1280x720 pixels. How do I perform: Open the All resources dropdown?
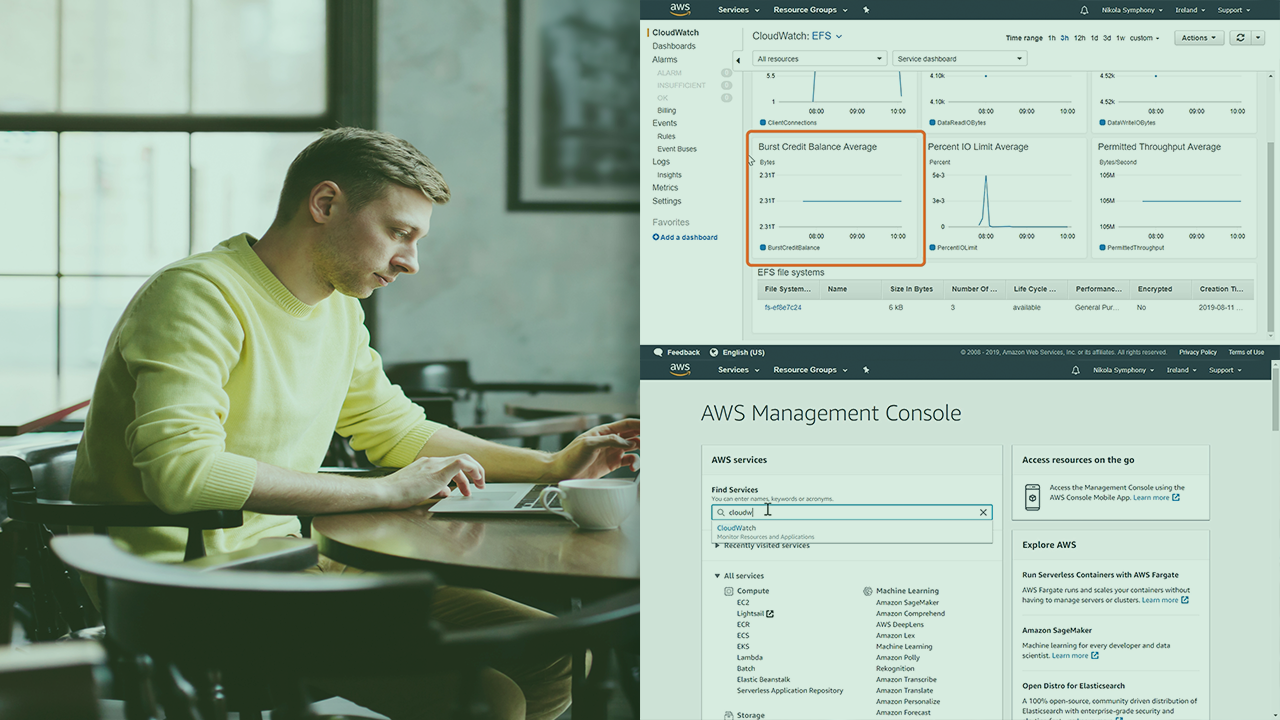[819, 58]
